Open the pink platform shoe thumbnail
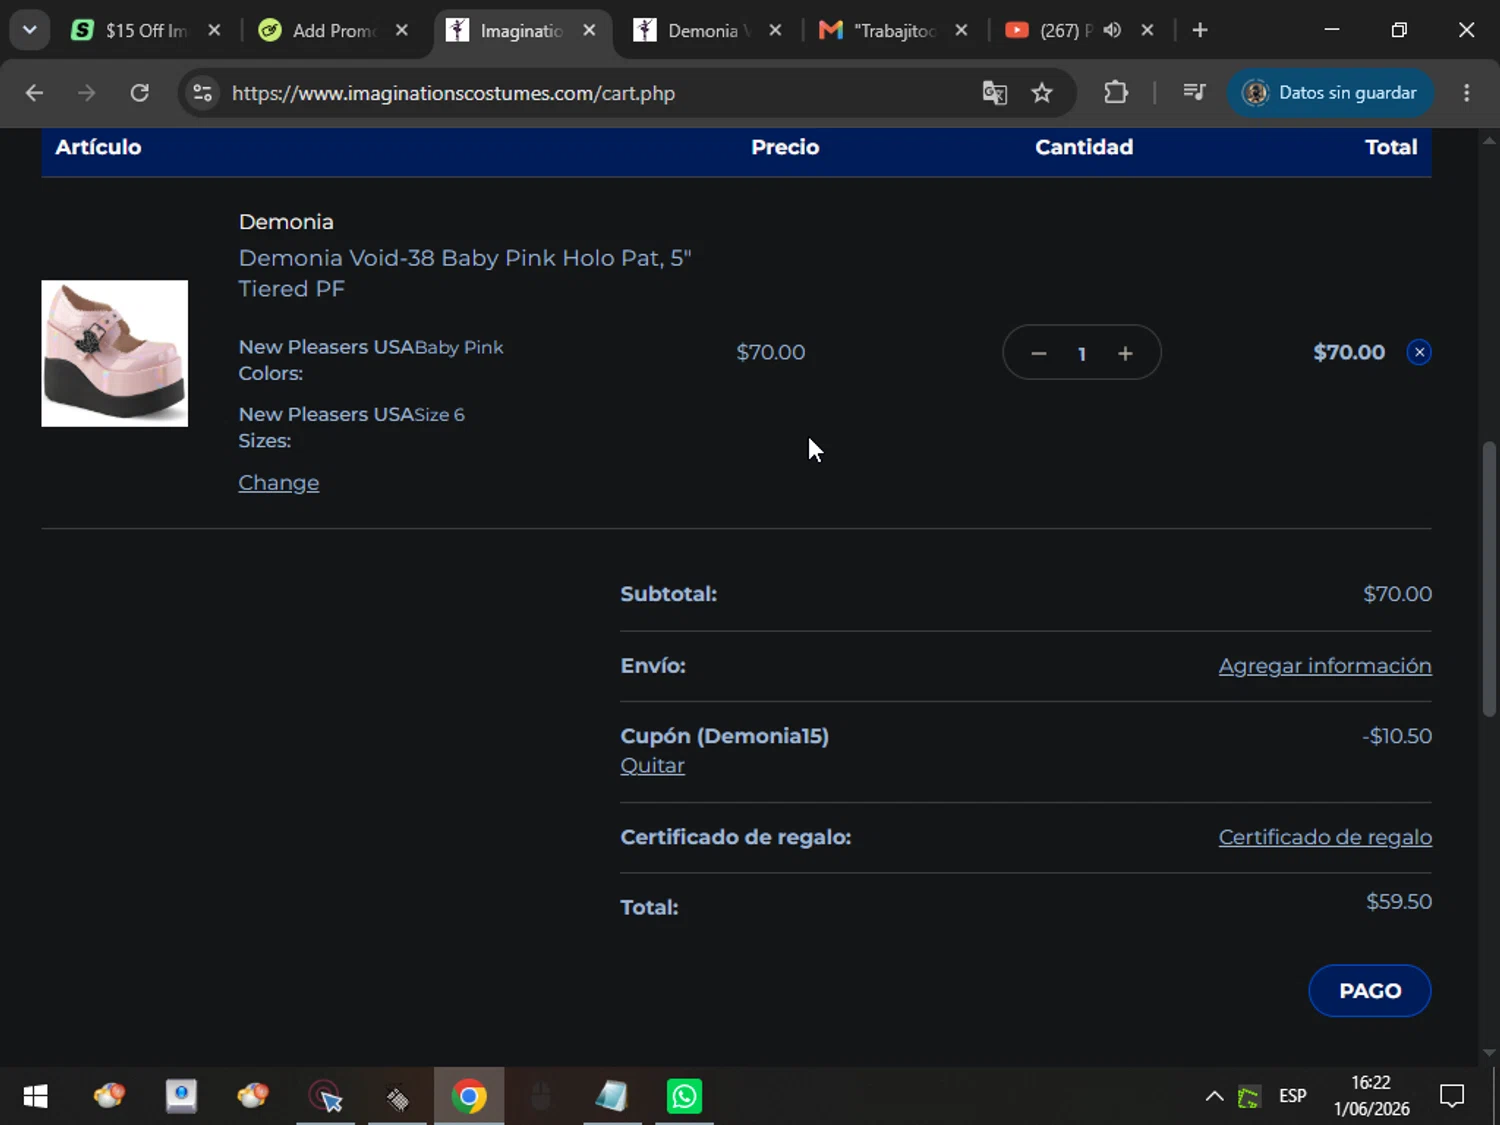The image size is (1500, 1125). 114,353
